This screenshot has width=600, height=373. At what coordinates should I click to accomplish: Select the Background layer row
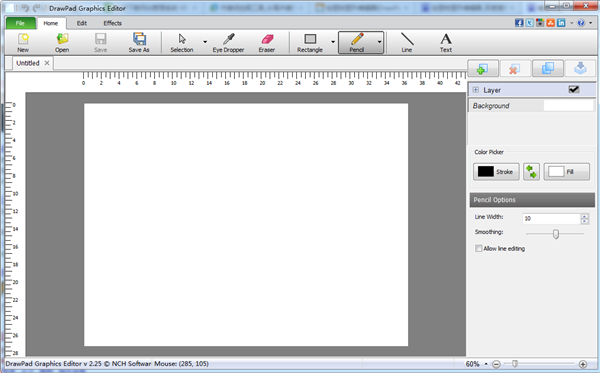[531, 106]
